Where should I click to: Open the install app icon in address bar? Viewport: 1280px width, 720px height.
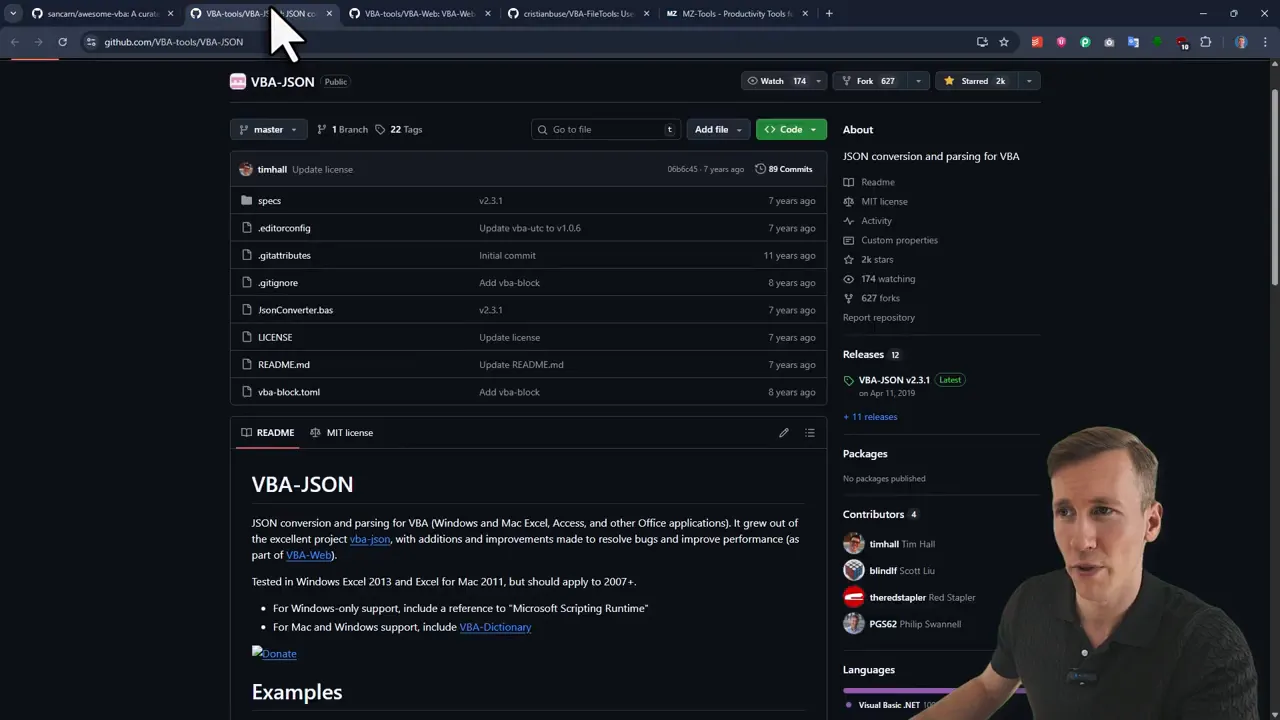(982, 42)
